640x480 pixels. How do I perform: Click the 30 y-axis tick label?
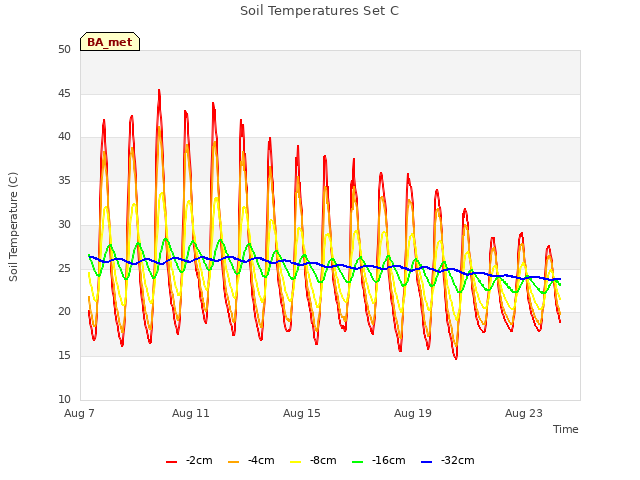(64, 224)
